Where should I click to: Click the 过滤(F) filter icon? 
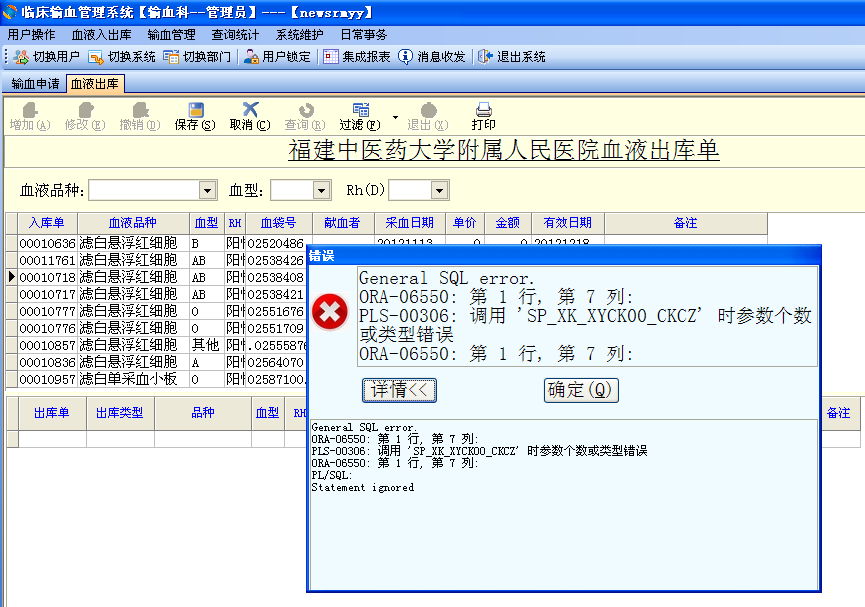tap(361, 109)
